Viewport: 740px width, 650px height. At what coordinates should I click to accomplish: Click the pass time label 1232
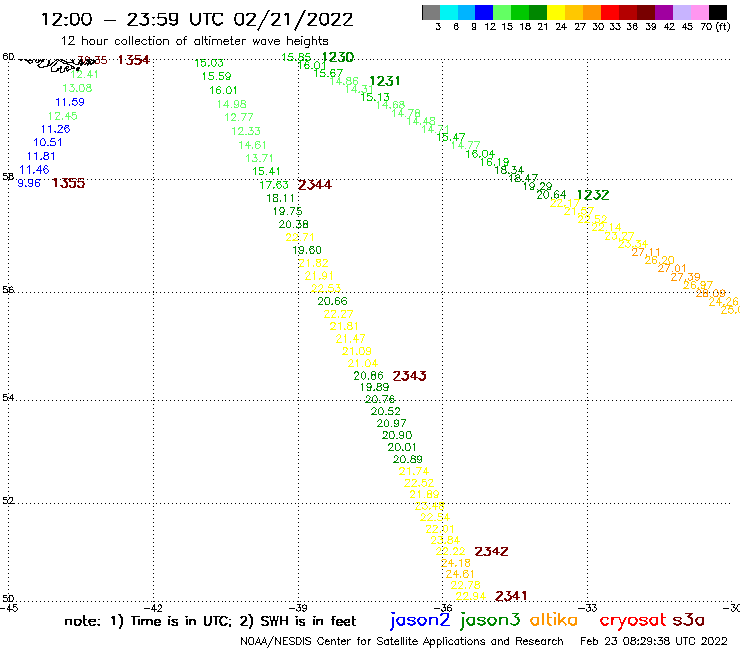593,195
